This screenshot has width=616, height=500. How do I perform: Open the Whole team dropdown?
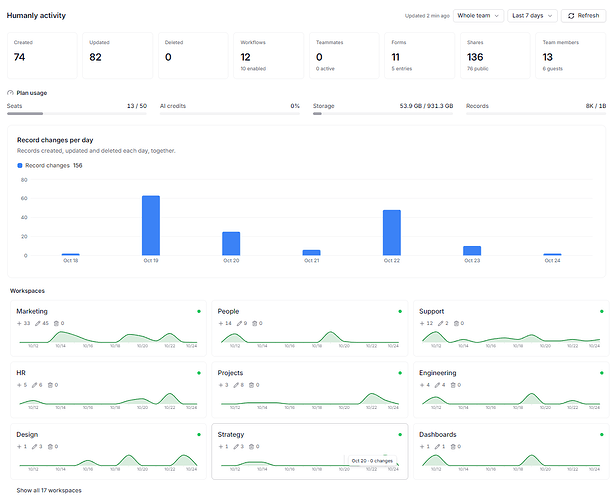(x=478, y=16)
